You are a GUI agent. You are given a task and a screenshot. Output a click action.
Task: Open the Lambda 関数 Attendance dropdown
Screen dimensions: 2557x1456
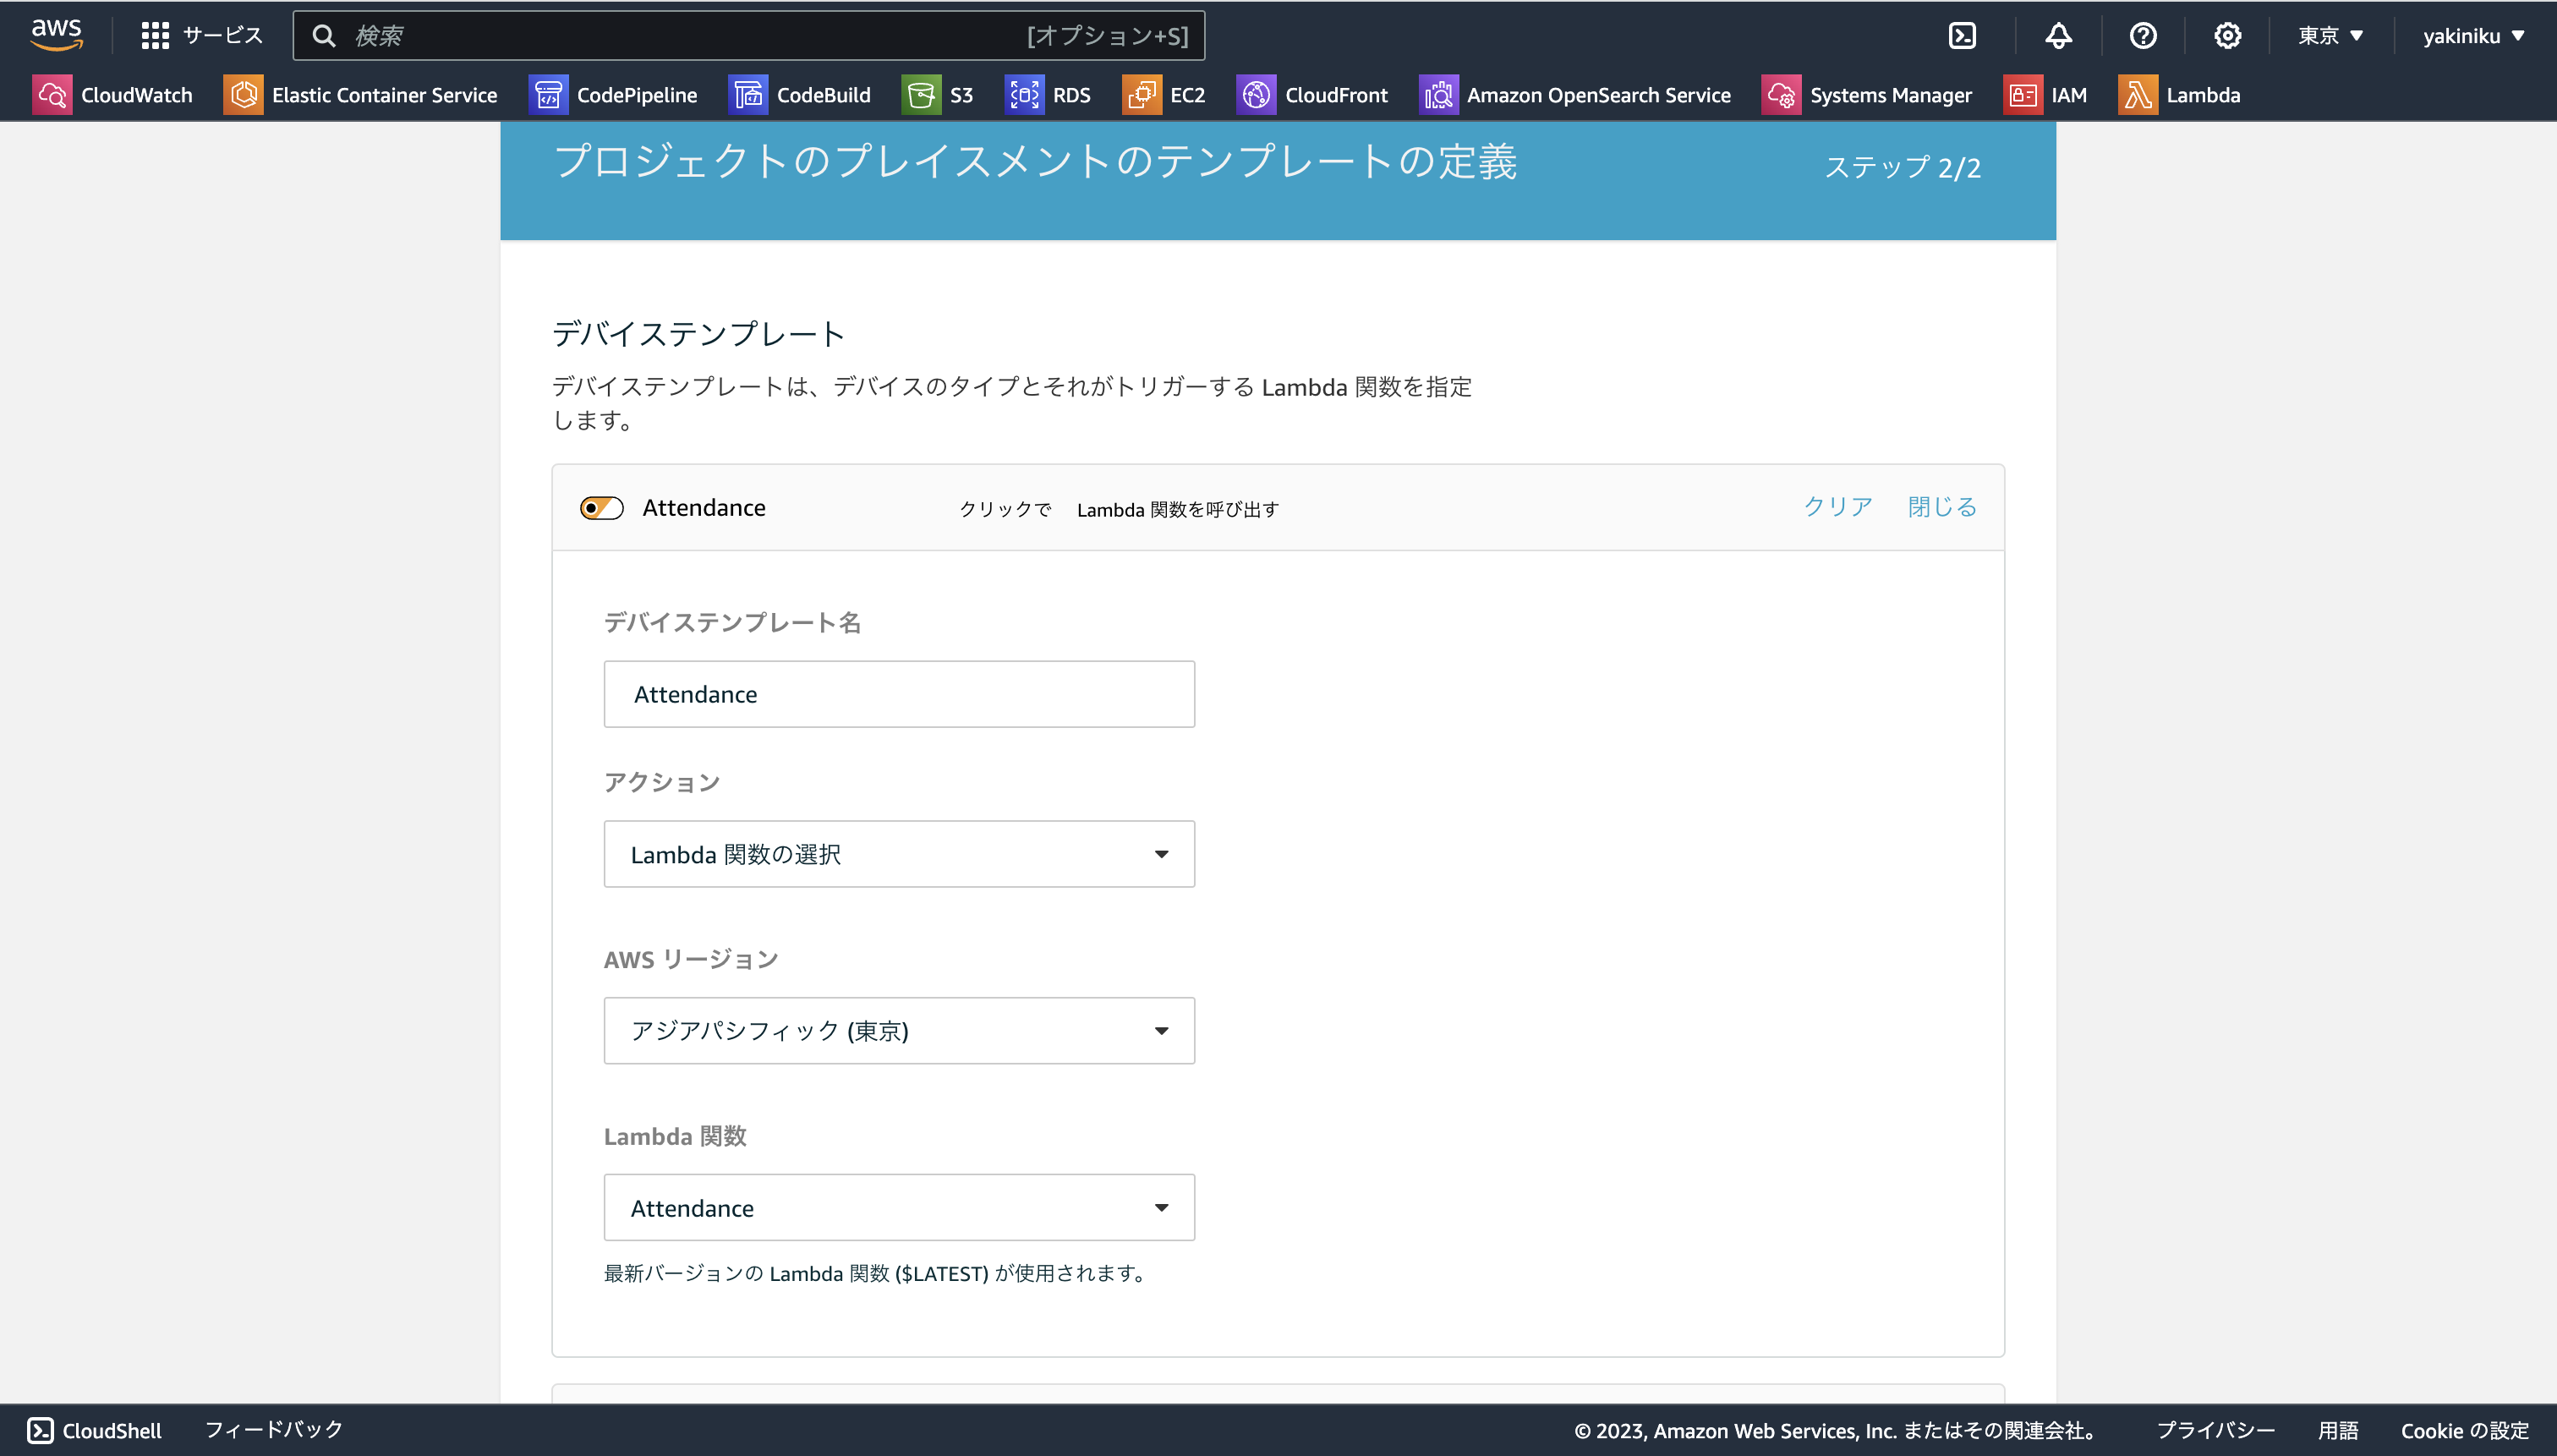click(898, 1207)
